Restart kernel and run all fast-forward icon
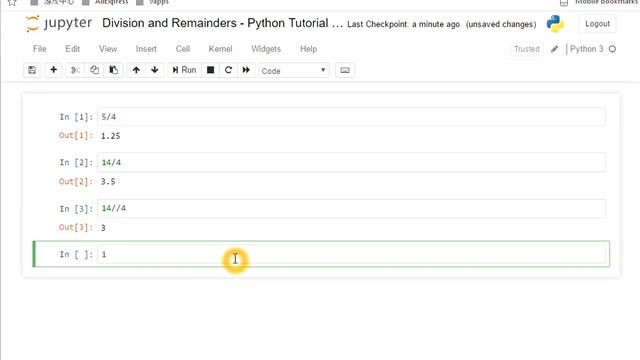640x360 pixels. click(246, 70)
